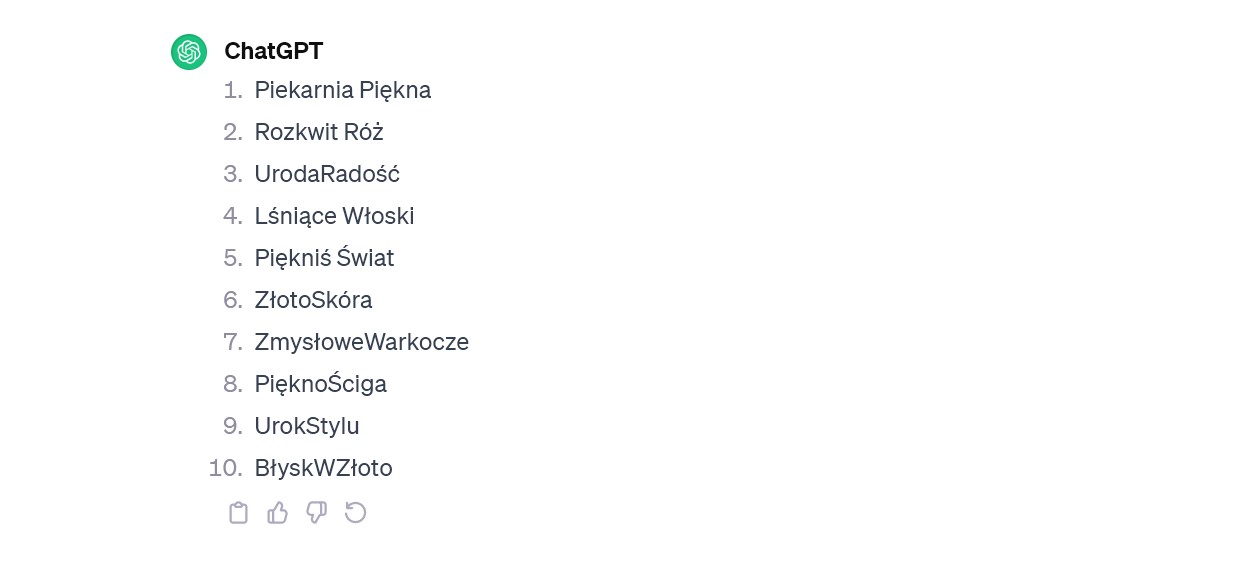Select the UrokStylu list entry
1249x586 pixels.
pyautogui.click(x=307, y=426)
